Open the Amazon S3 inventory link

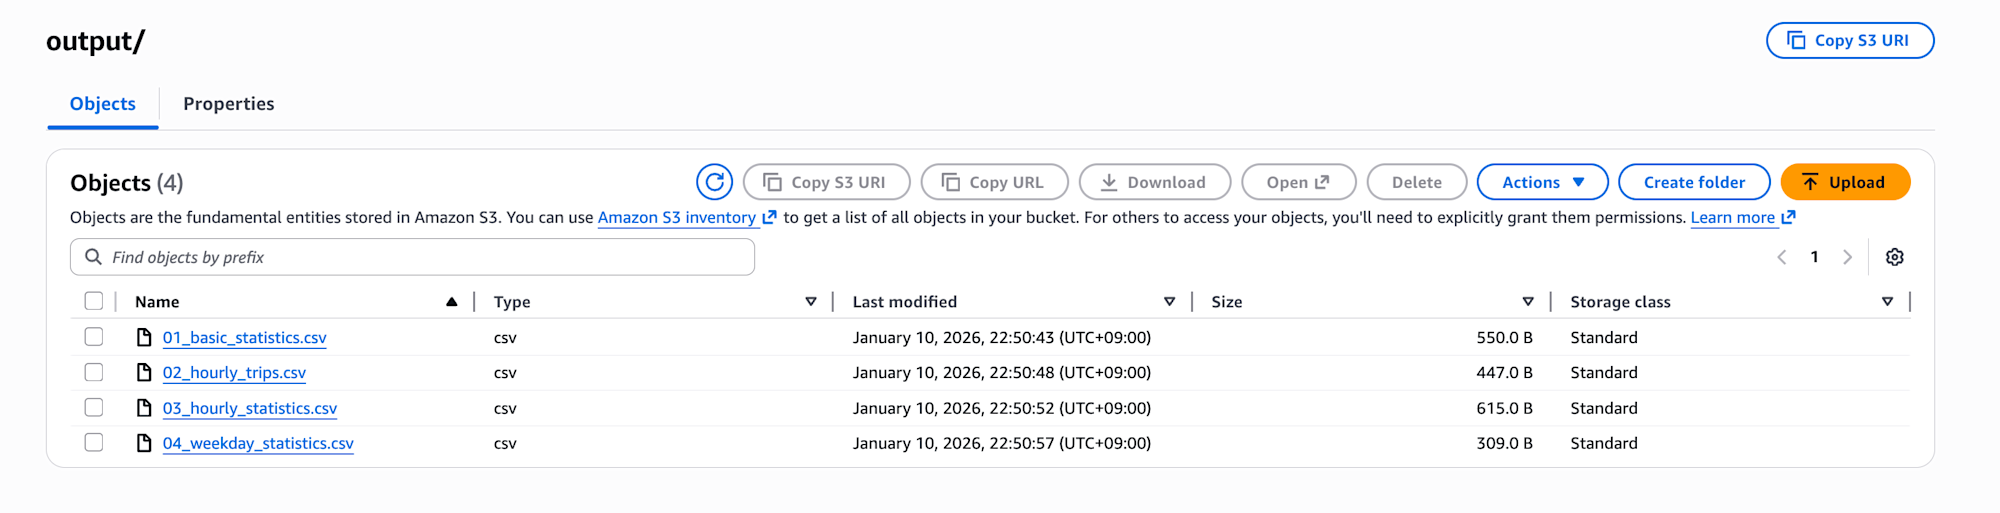click(x=677, y=218)
